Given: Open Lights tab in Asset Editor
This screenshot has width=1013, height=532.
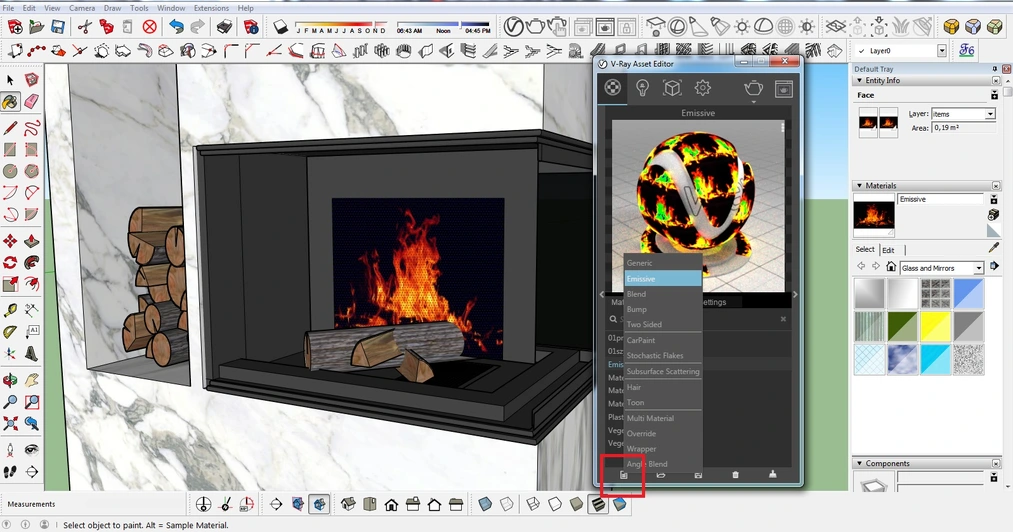Looking at the screenshot, I should point(642,88).
